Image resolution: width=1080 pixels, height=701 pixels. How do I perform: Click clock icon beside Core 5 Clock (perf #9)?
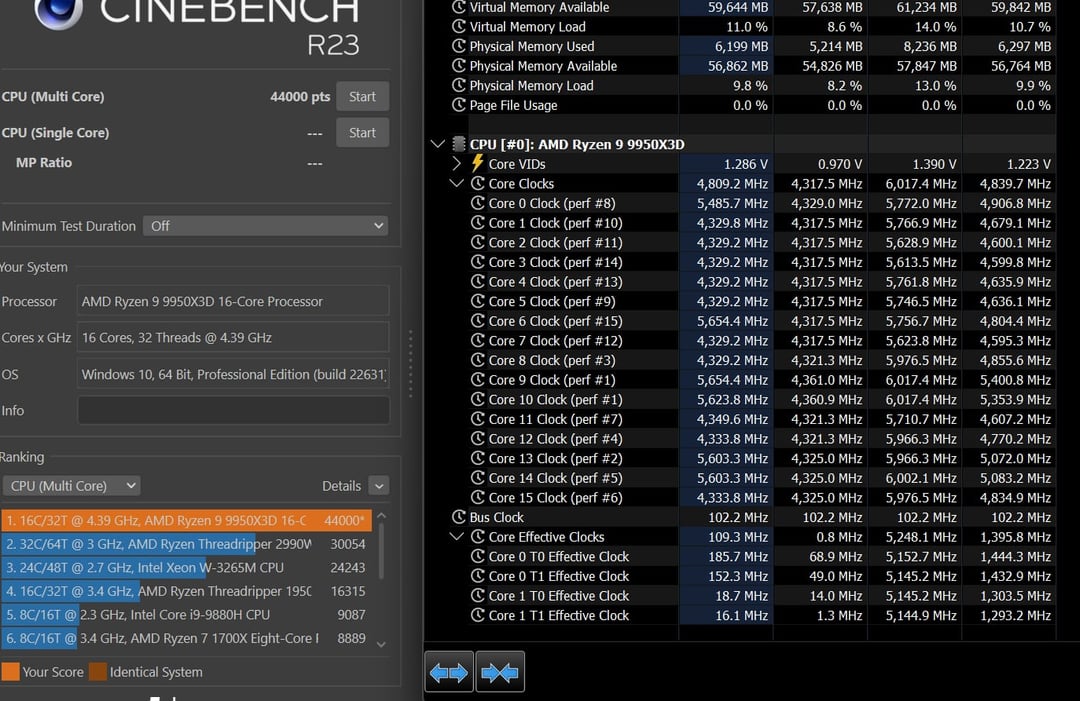pos(478,301)
